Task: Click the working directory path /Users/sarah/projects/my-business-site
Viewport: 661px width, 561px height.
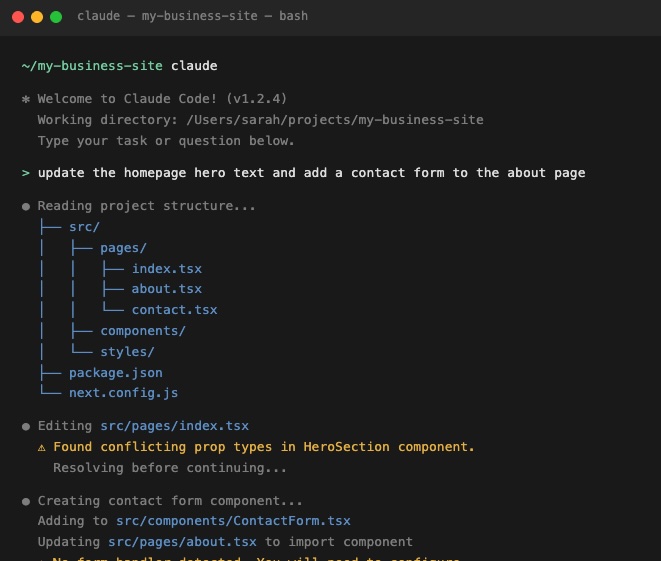Action: (335, 120)
